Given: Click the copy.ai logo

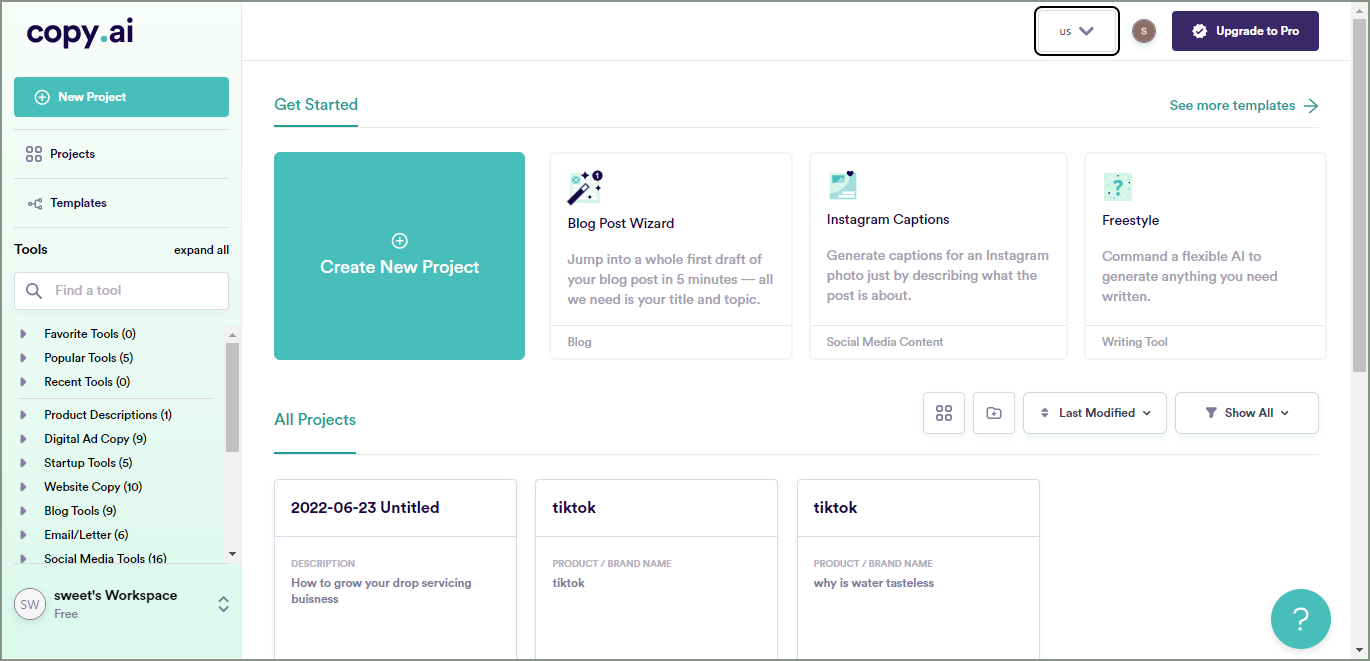Looking at the screenshot, I should click(x=80, y=32).
